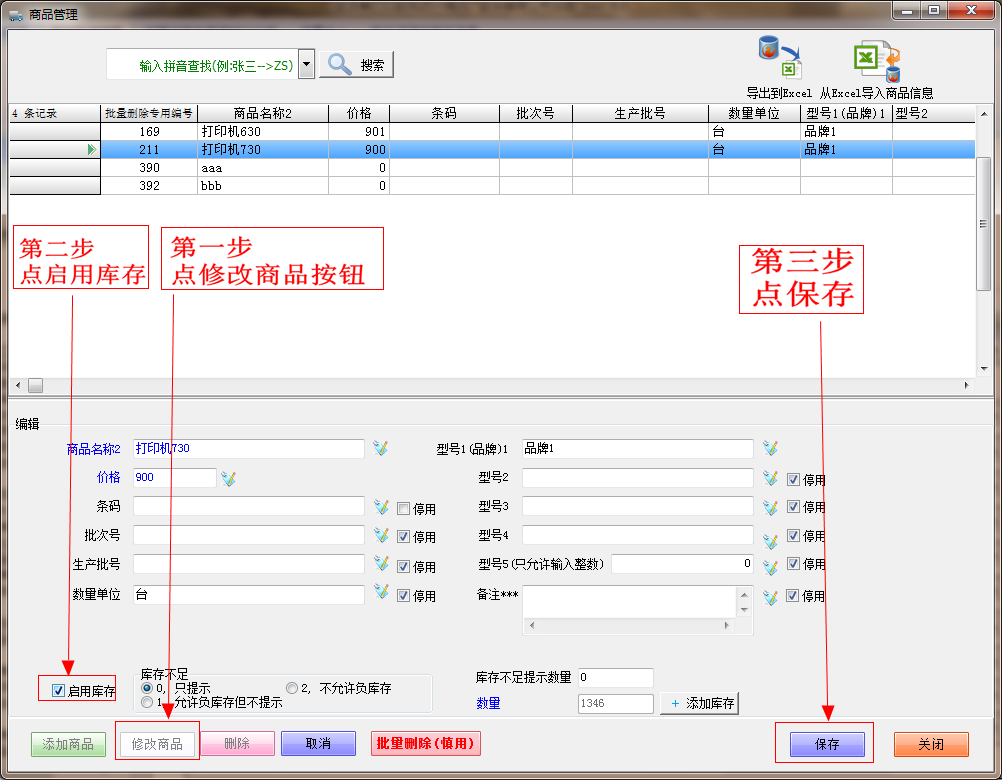Image resolution: width=1002 pixels, height=780 pixels.
Task: Click the table's vertical scrollbar down arrow
Action: pyautogui.click(x=983, y=369)
